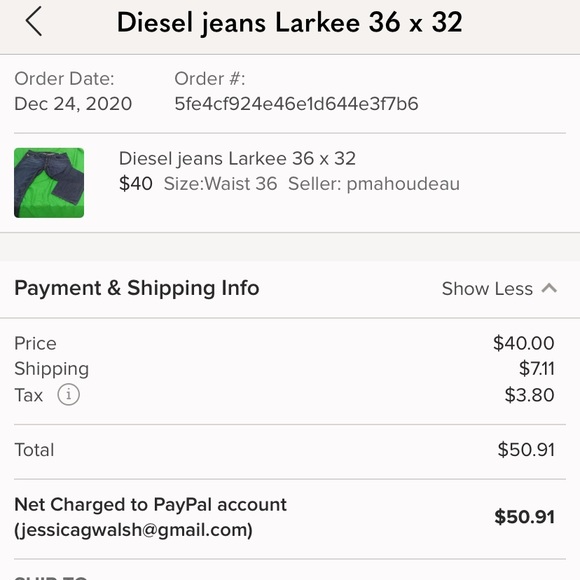This screenshot has height=580, width=580.
Task: Tap the Net Charged bold amount $50.91
Action: pyautogui.click(x=525, y=517)
